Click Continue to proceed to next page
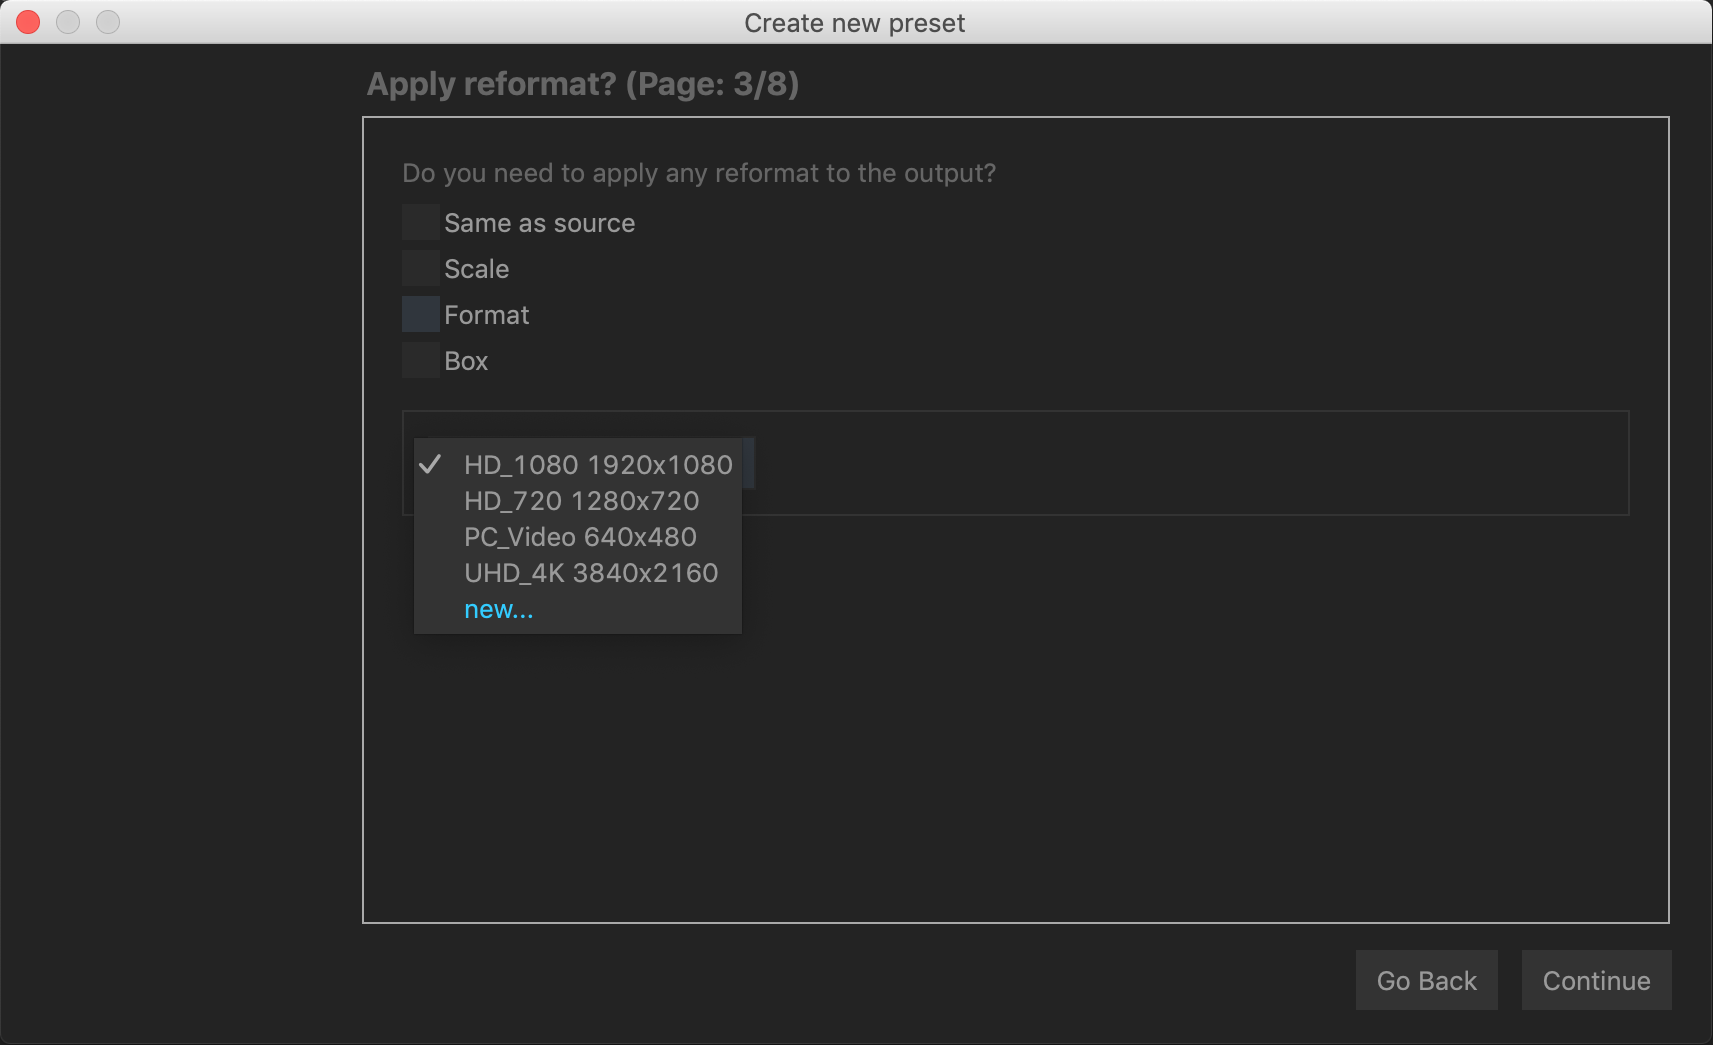 coord(1595,980)
